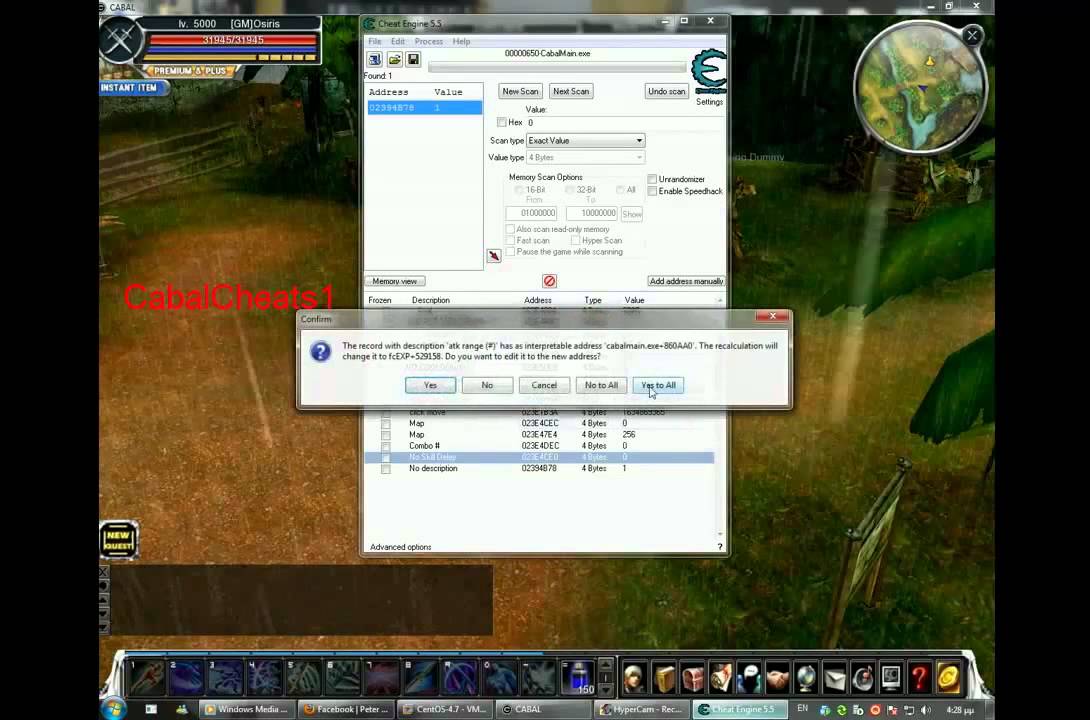Click the monitor options icon in game bar
This screenshot has height=720, width=1090.
tap(891, 677)
